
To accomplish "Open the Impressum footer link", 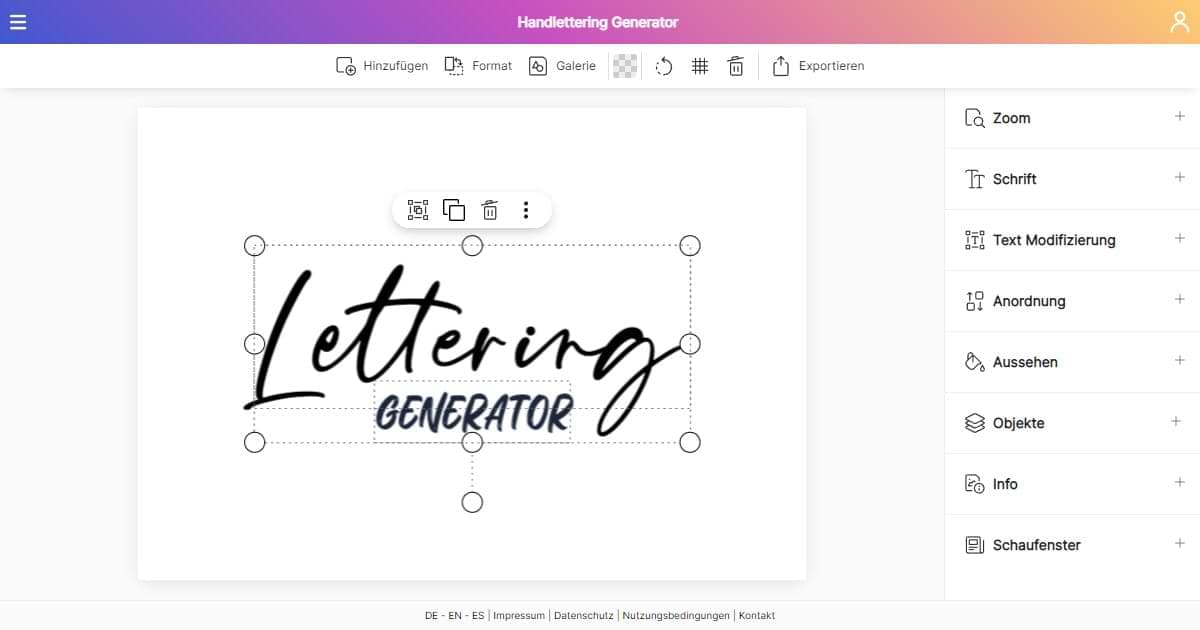I will 519,616.
